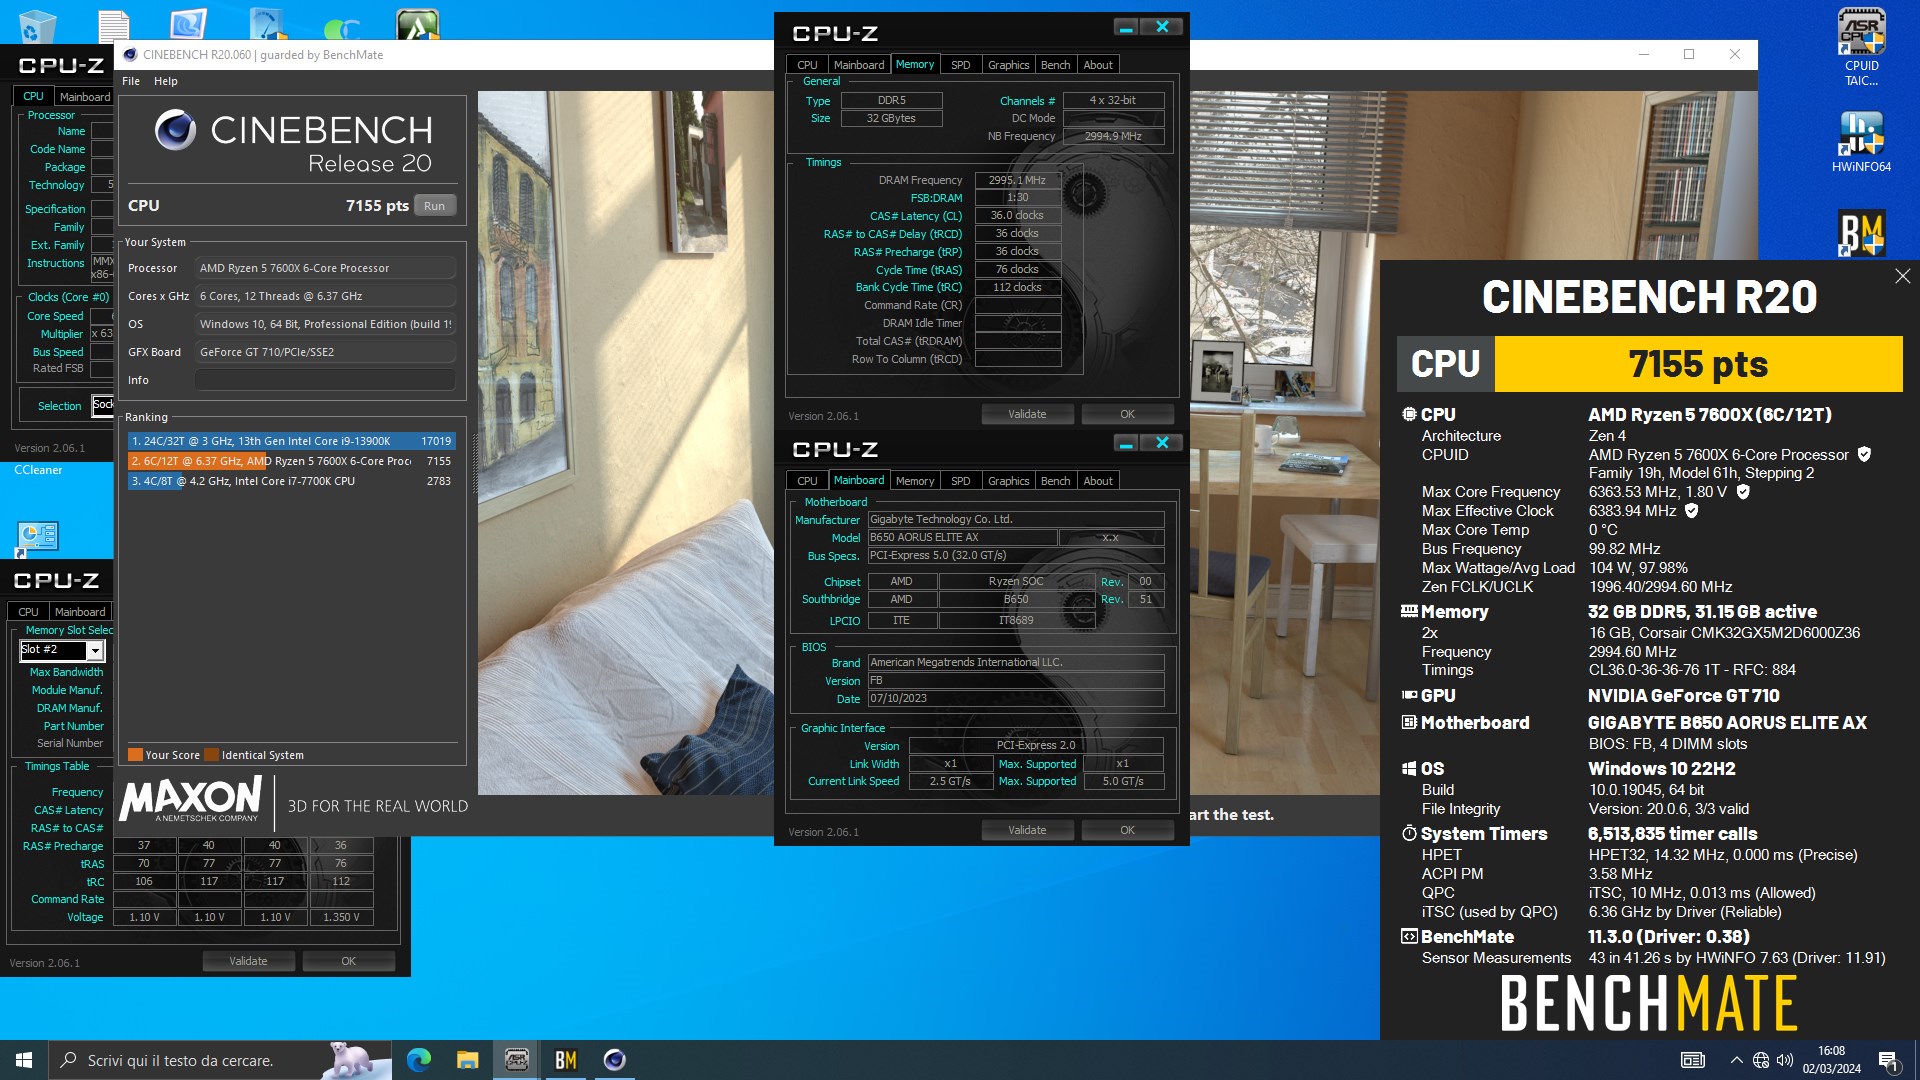Click the taskbar search magnifier icon
The height and width of the screenshot is (1080, 1920).
click(69, 1060)
